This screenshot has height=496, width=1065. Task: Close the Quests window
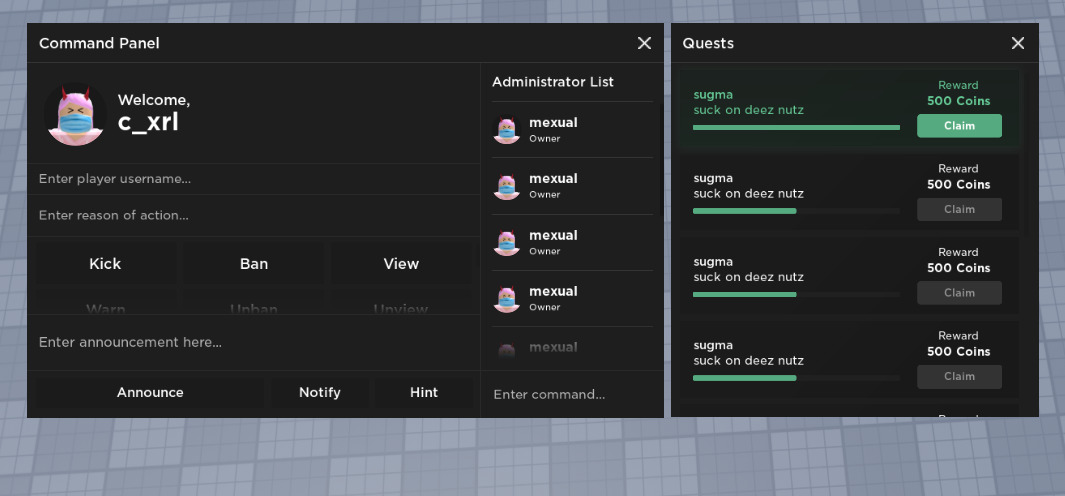click(1017, 43)
